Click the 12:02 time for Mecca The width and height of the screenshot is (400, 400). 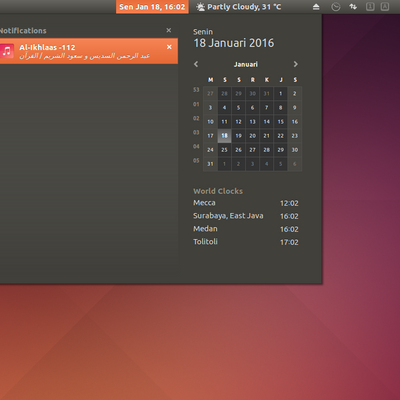click(x=289, y=203)
